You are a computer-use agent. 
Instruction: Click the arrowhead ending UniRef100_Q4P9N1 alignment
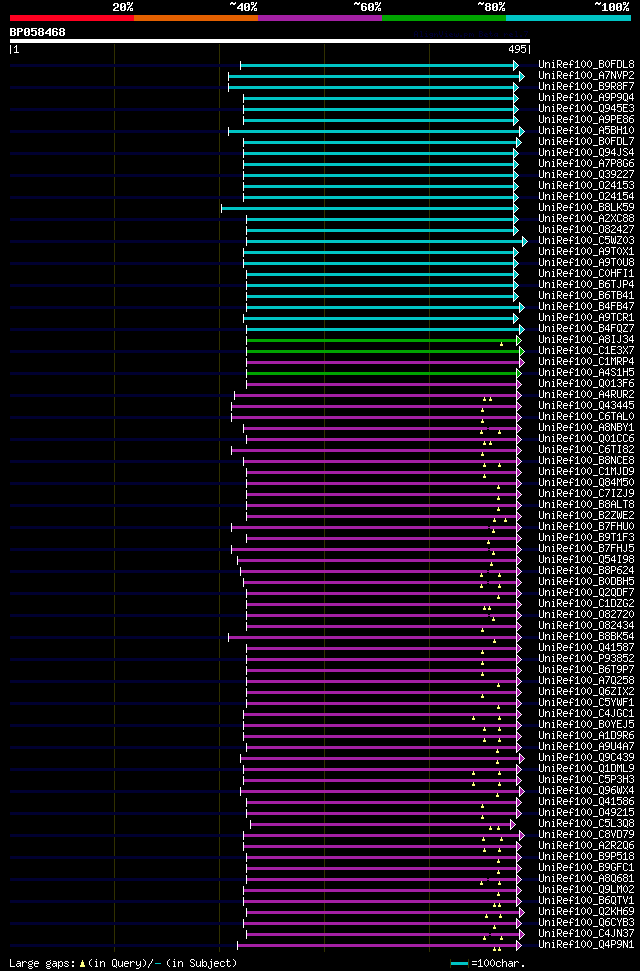pos(519,946)
